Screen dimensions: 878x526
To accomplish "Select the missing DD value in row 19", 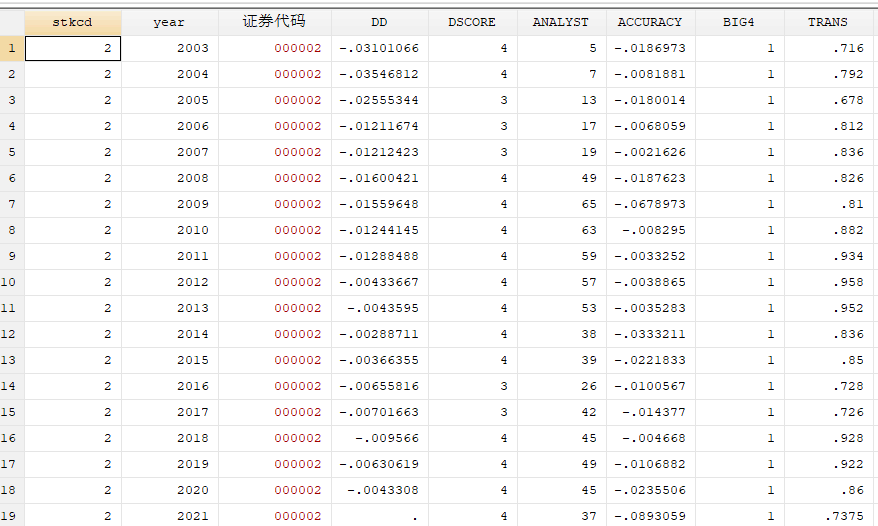I will click(379, 516).
